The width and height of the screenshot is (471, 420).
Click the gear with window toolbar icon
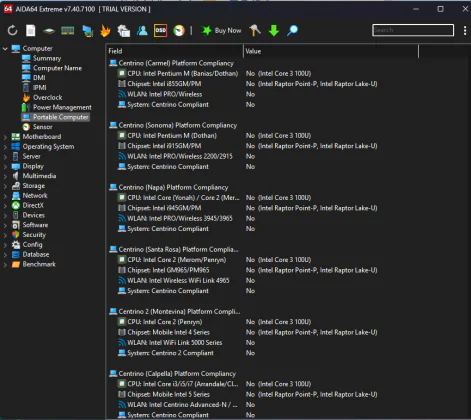(124, 31)
